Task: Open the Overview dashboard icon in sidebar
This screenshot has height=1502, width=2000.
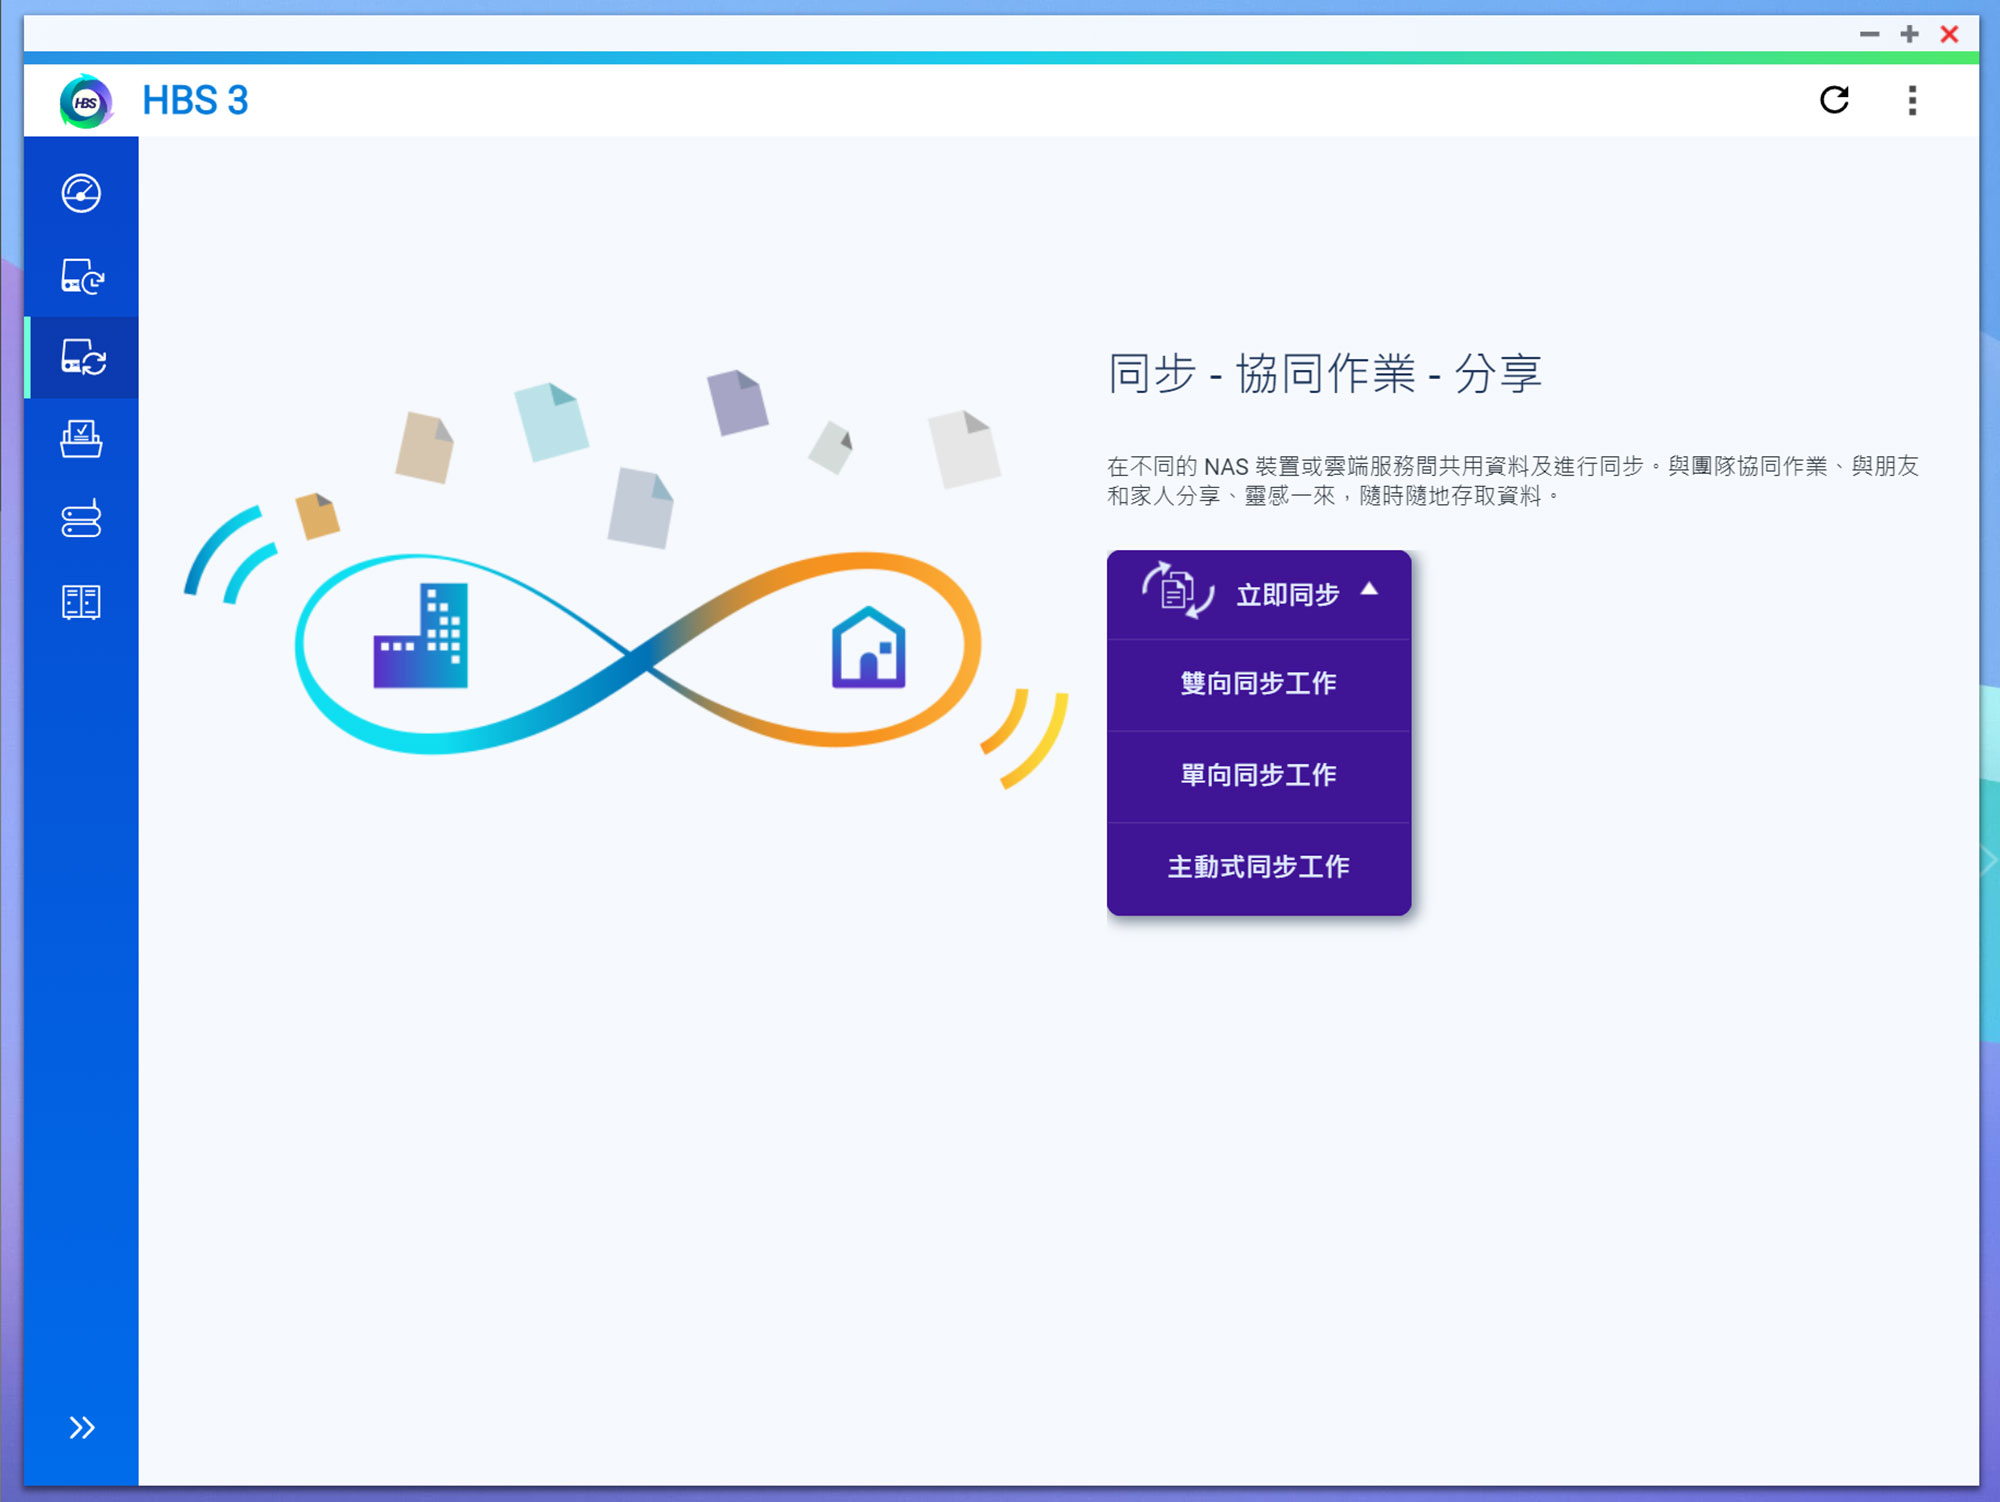Action: click(x=81, y=193)
